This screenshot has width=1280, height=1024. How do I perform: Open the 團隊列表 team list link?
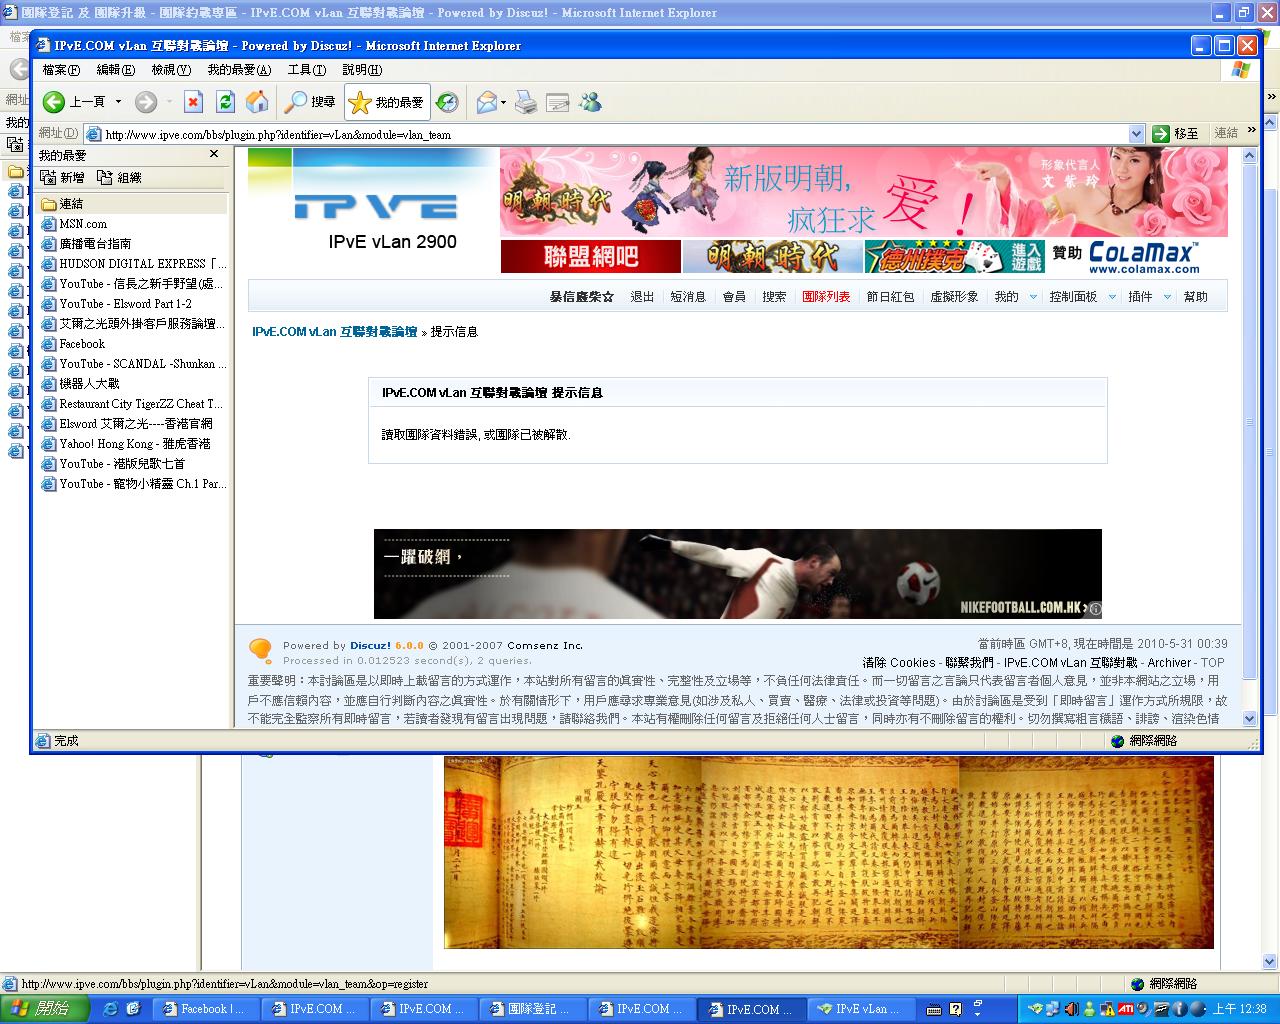point(826,297)
